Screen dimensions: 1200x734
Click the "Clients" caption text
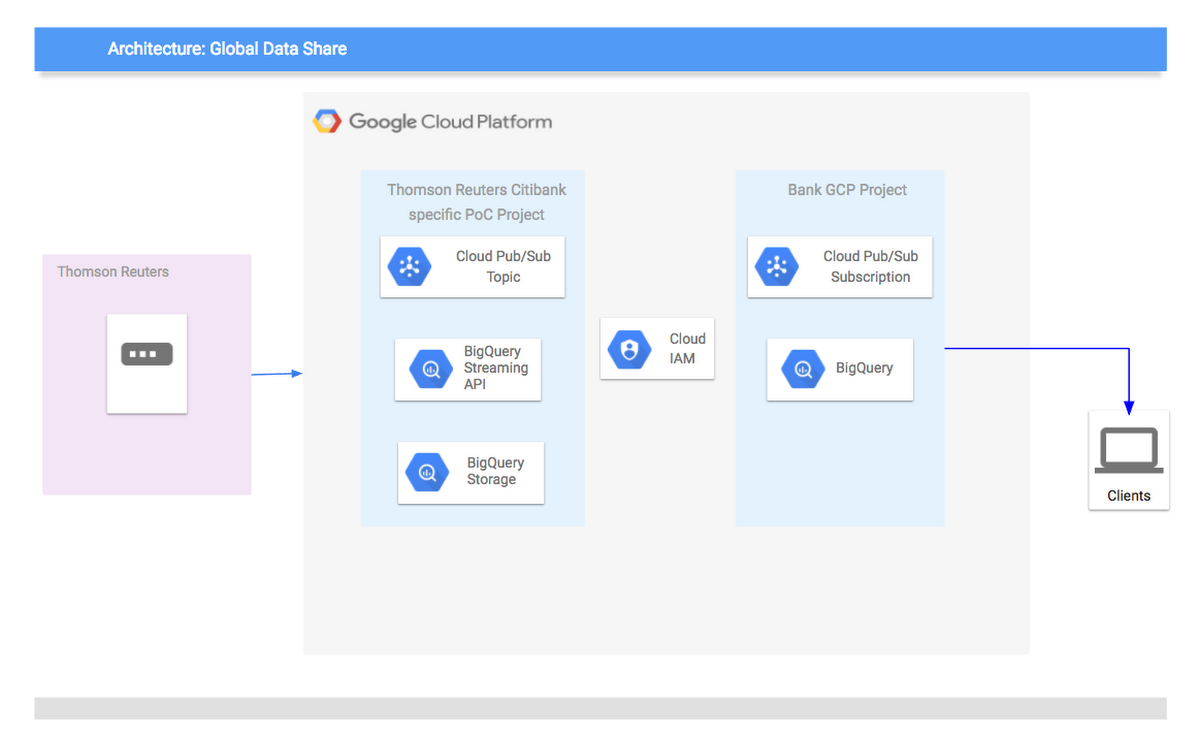[1129, 496]
